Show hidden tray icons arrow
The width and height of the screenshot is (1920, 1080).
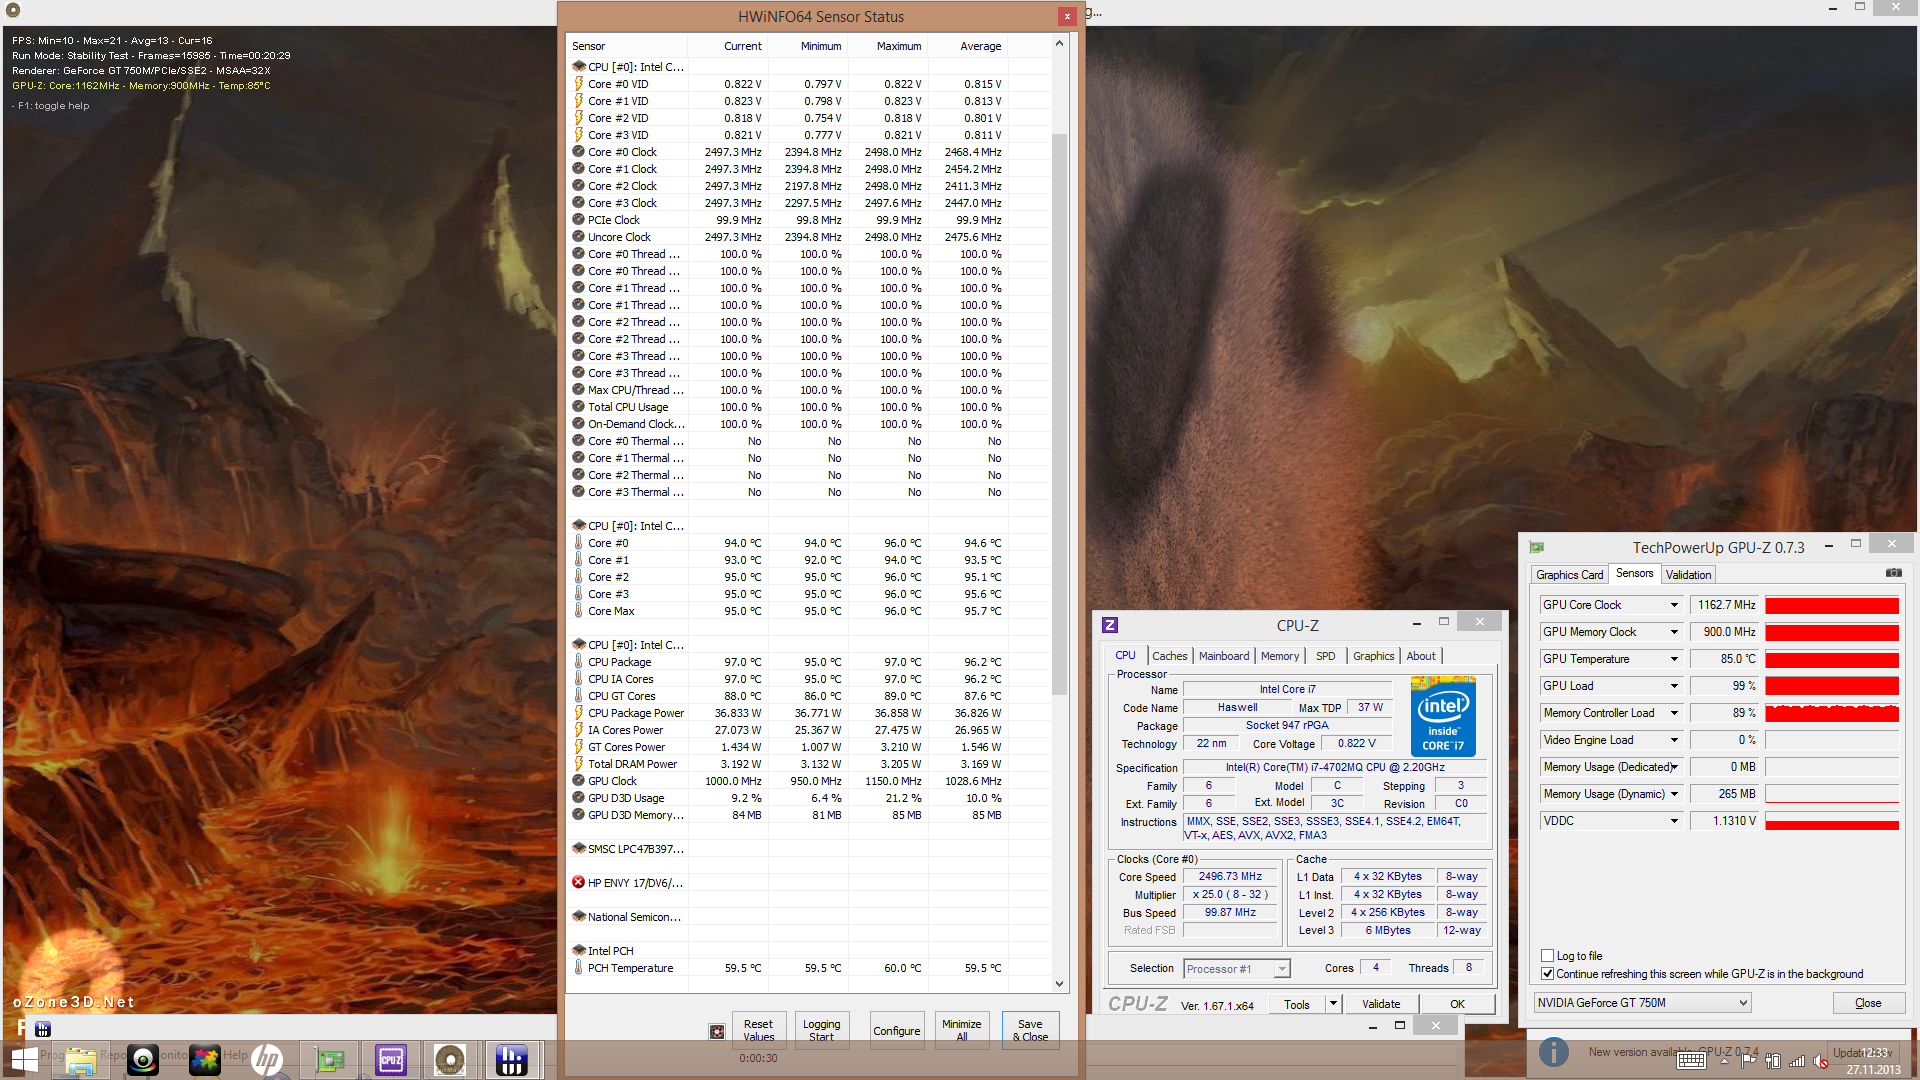[1725, 1061]
